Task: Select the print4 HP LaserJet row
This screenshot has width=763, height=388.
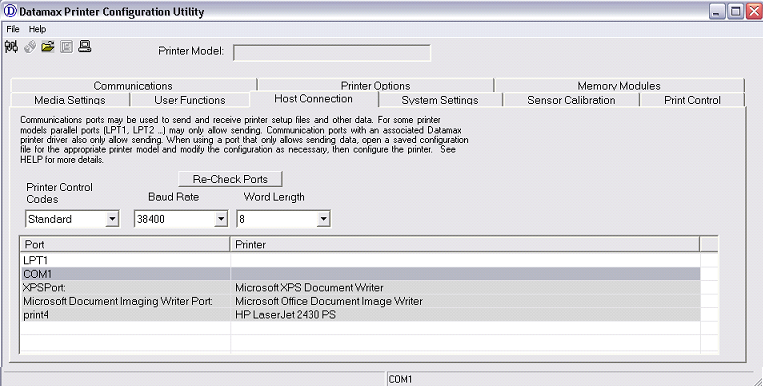Action: click(361, 315)
